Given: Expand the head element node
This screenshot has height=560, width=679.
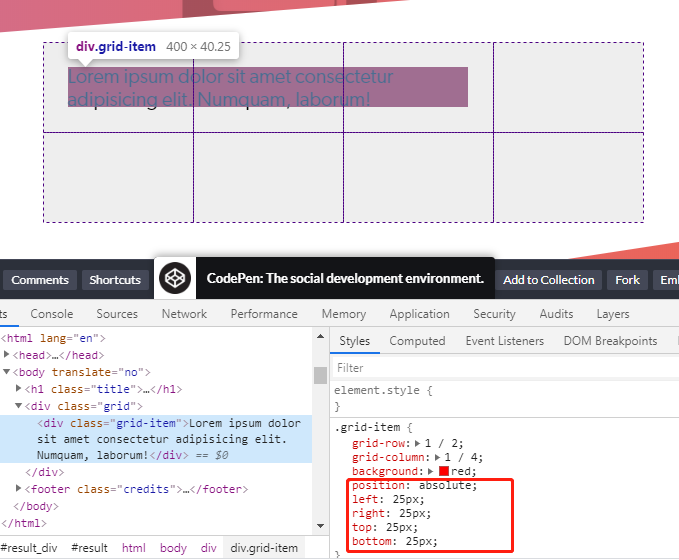Looking at the screenshot, I should tap(6, 355).
